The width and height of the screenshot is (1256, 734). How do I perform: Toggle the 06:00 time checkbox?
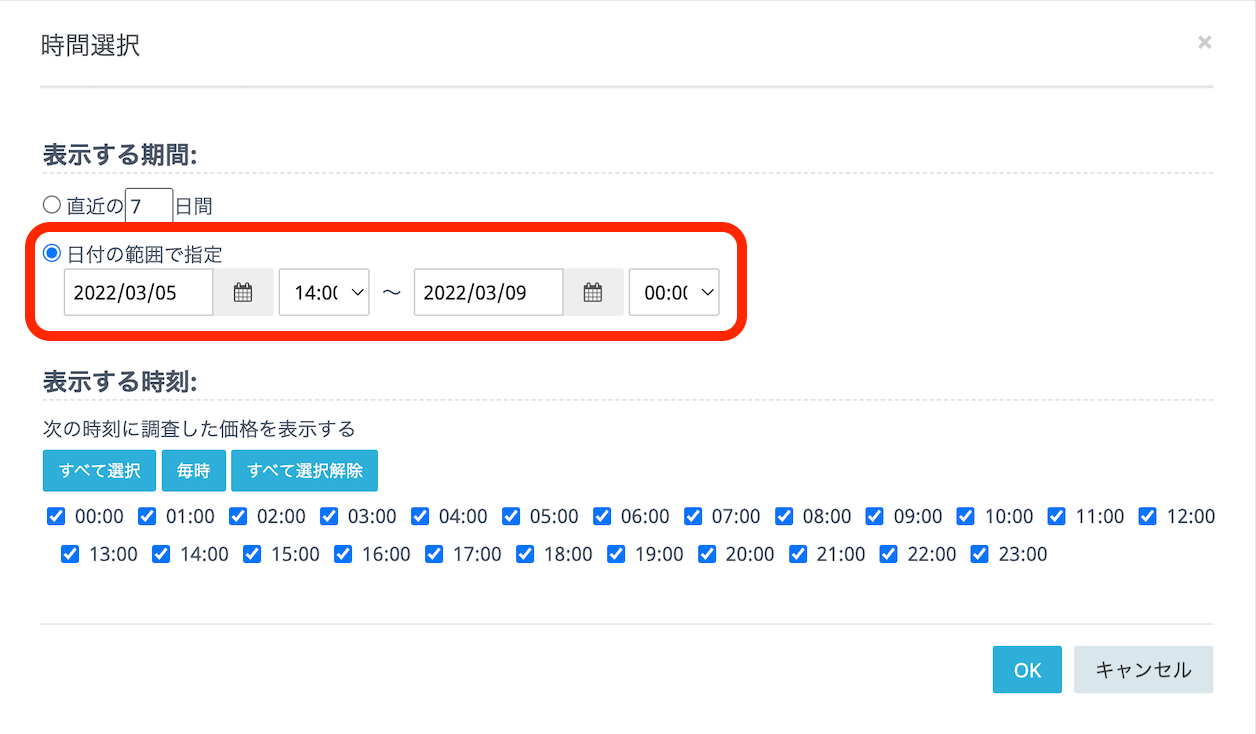pyautogui.click(x=603, y=516)
